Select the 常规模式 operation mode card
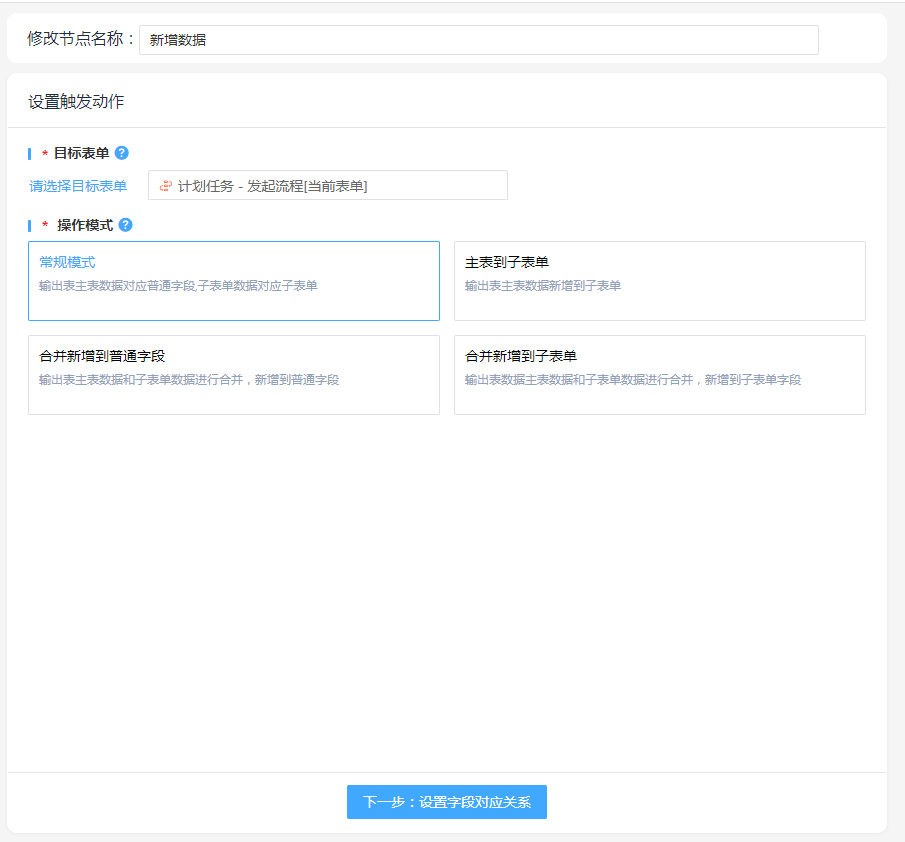 coord(233,280)
